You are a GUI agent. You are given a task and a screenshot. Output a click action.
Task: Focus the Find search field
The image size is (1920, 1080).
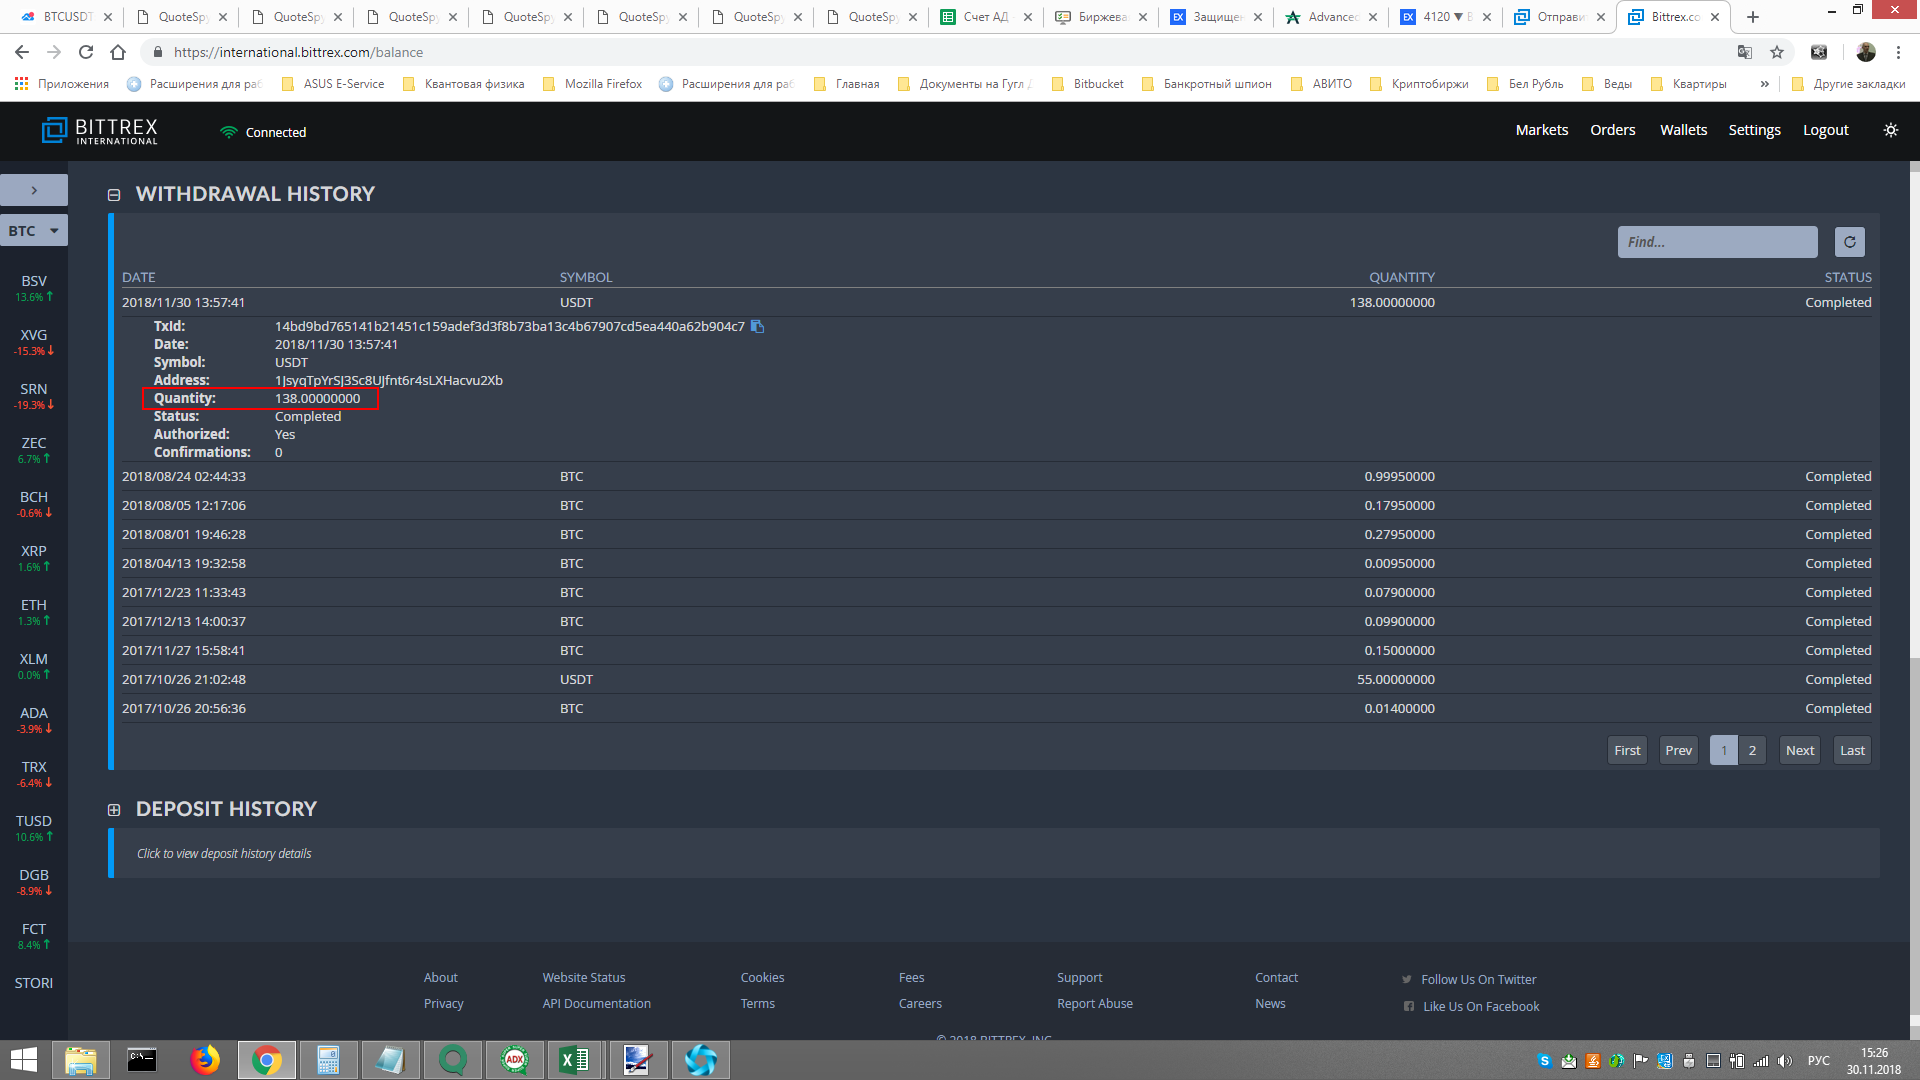click(1717, 242)
